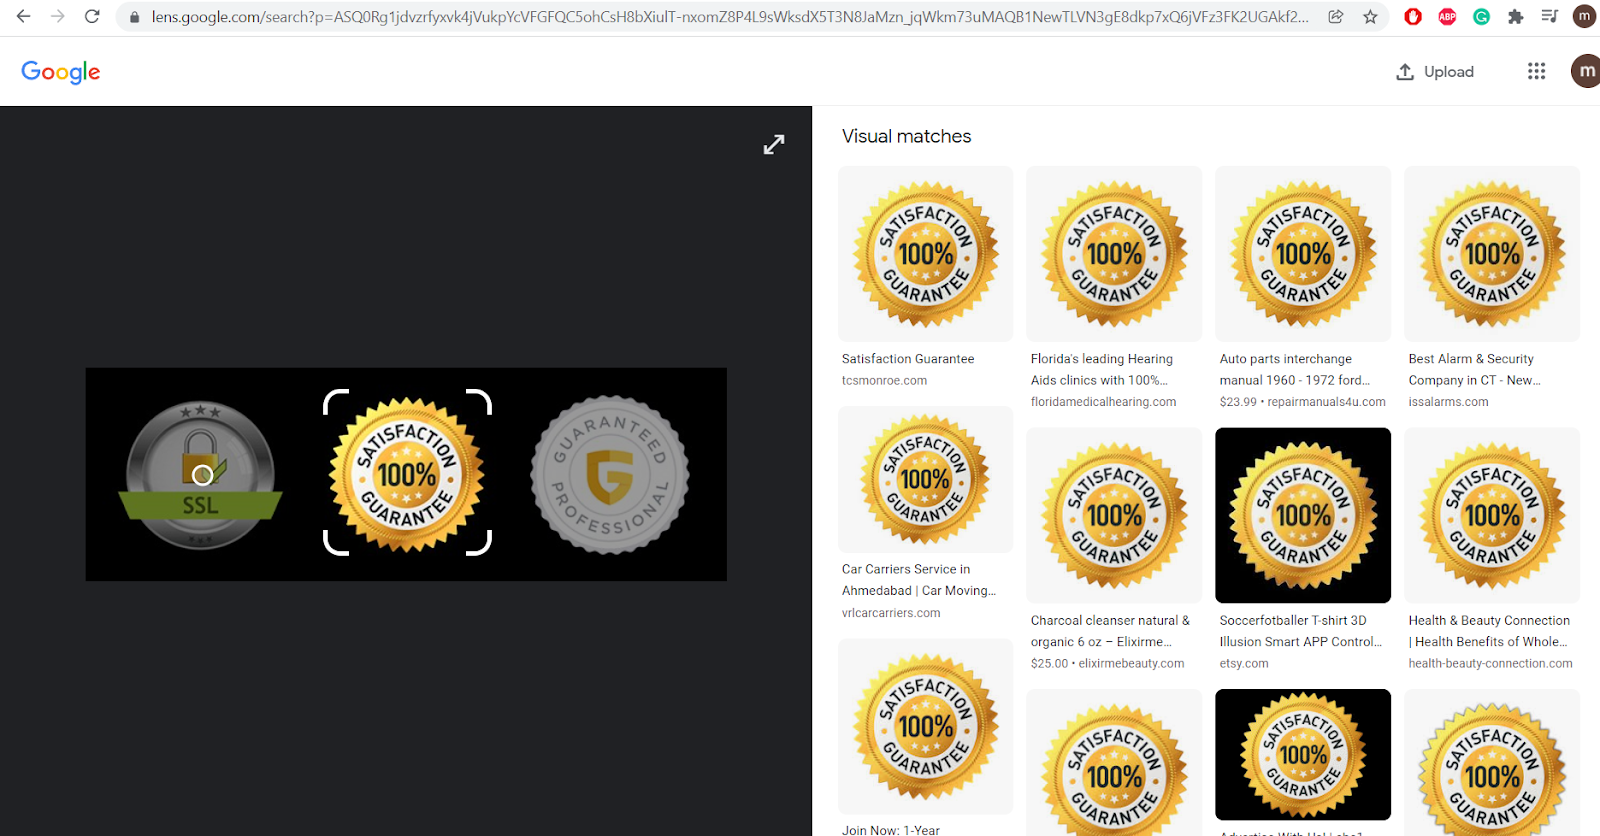Click the Upload button
The width and height of the screenshot is (1600, 836).
coord(1435,72)
